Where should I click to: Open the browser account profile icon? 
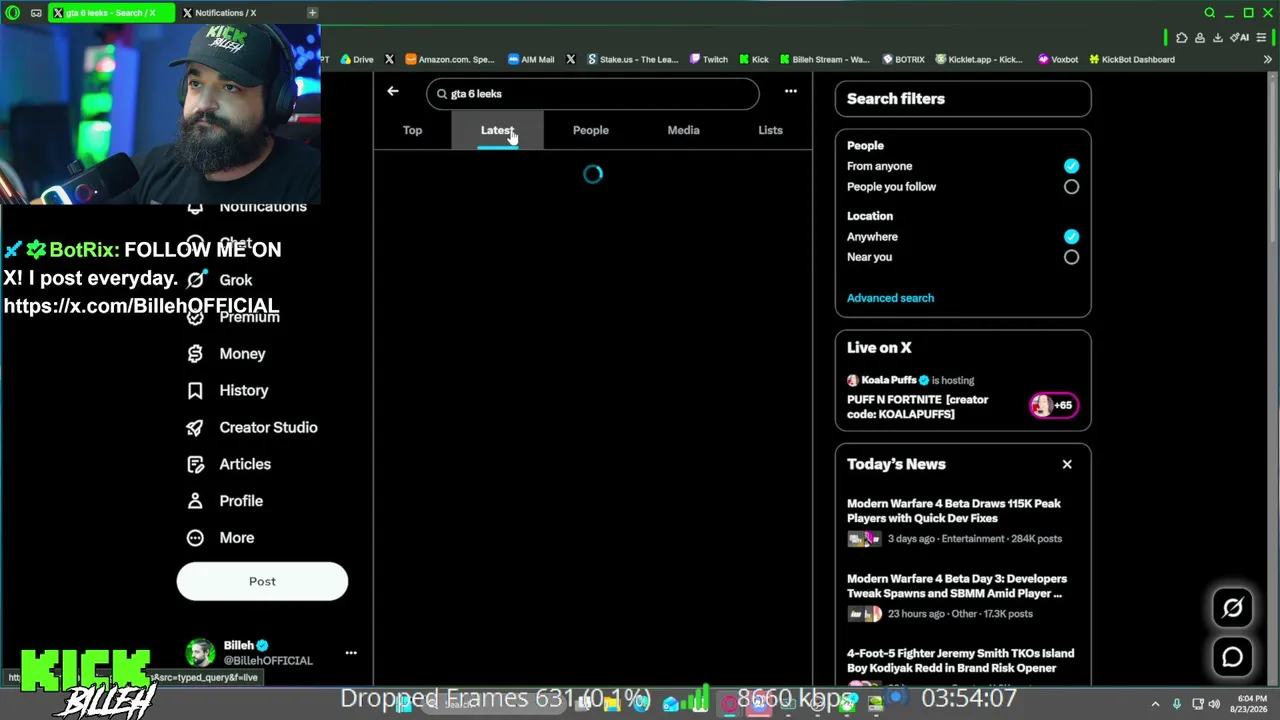click(1200, 38)
